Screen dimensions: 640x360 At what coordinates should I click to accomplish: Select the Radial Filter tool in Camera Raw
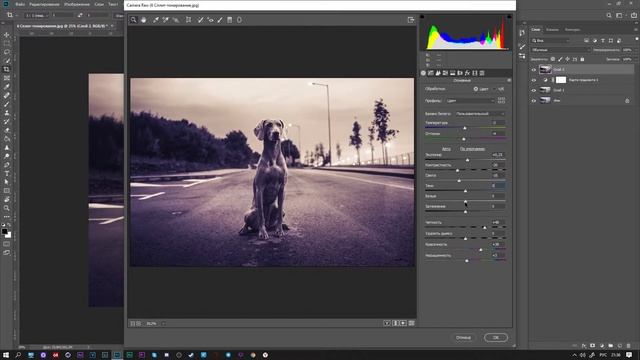[x=239, y=20]
